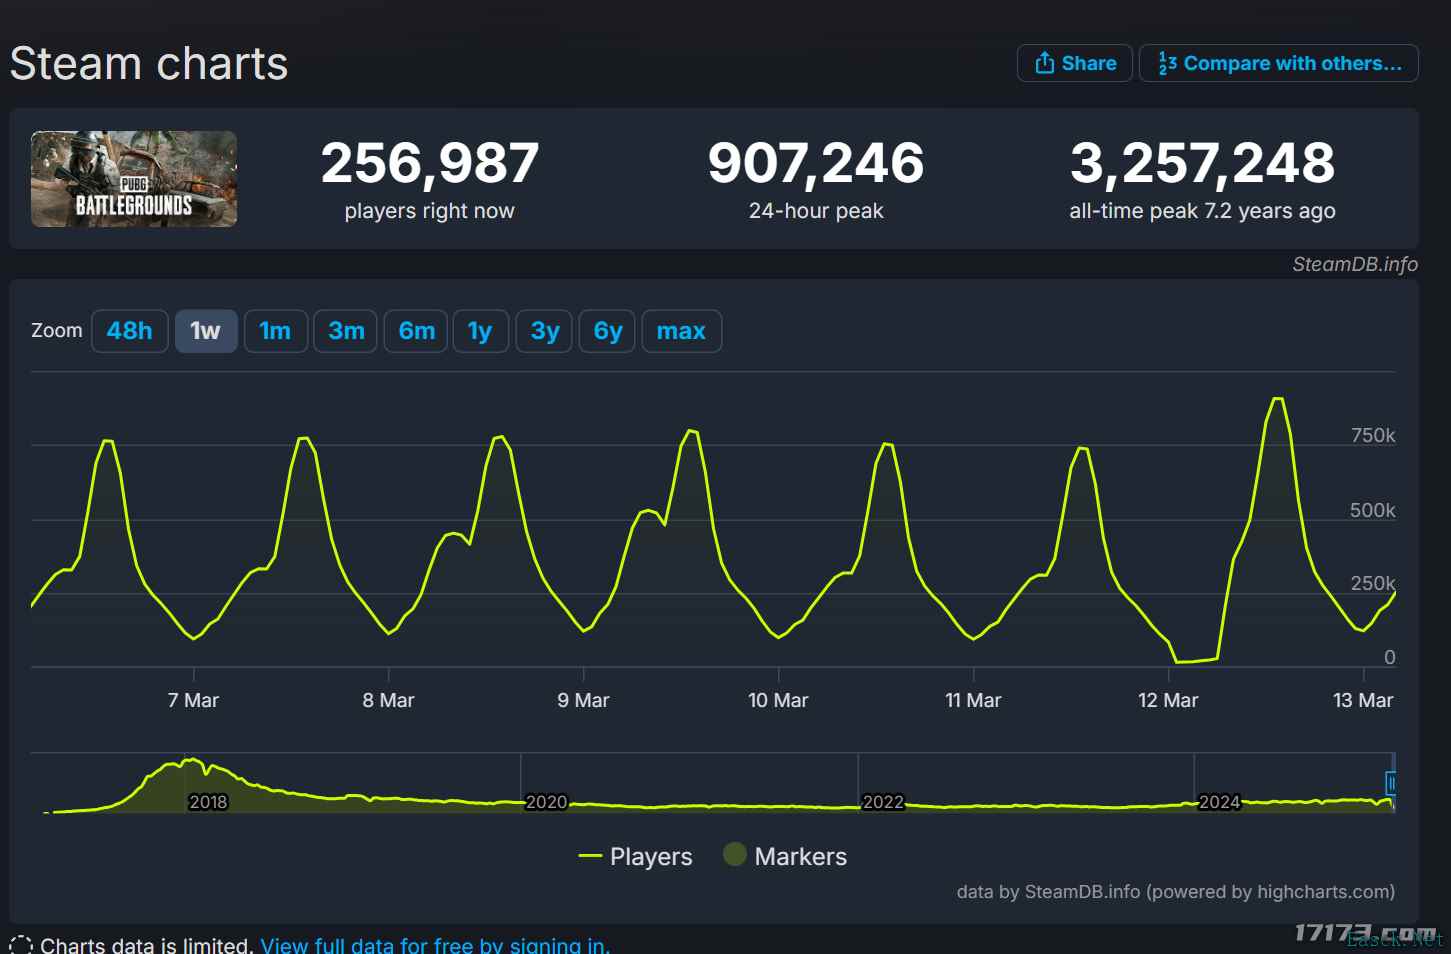The height and width of the screenshot is (954, 1451).
Task: Toggle the Markers legend item
Action: click(x=786, y=857)
